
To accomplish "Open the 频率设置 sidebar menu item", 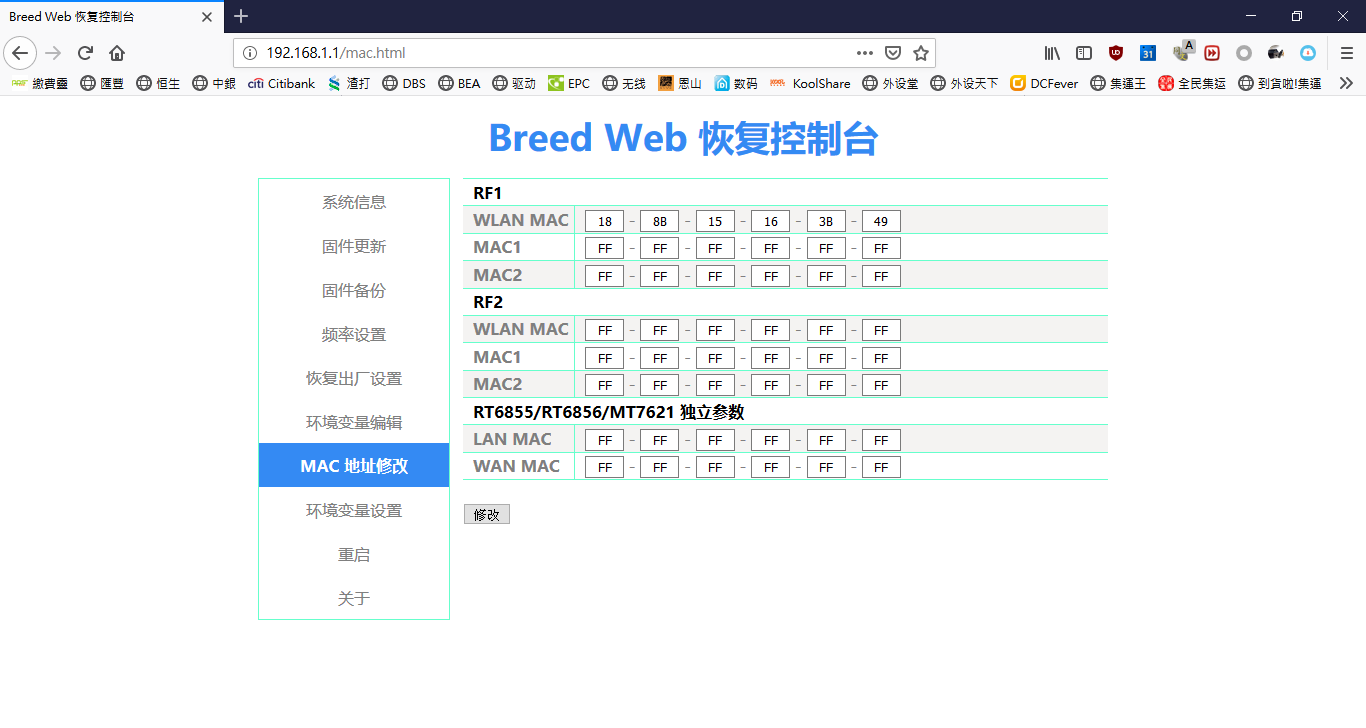I will point(354,334).
